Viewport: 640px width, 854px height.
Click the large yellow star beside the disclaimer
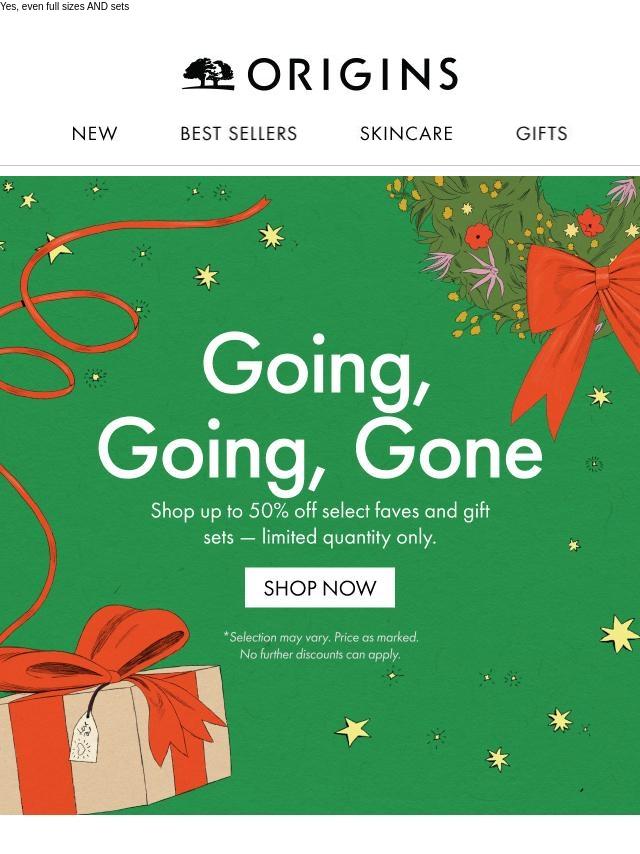click(x=620, y=634)
